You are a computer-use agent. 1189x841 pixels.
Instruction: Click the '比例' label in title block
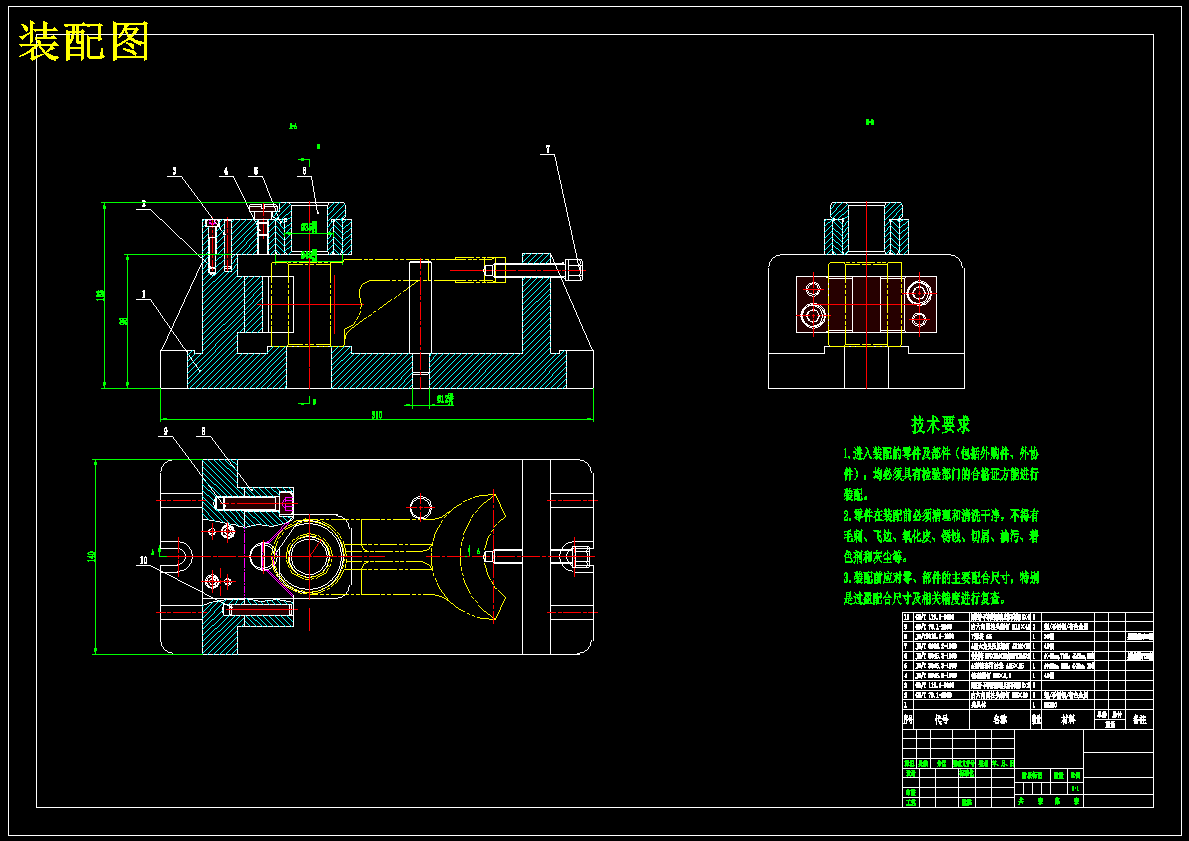[x=1075, y=775]
